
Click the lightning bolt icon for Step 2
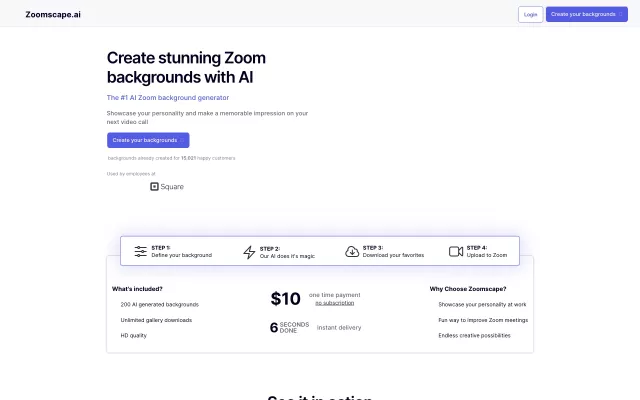pyautogui.click(x=249, y=252)
